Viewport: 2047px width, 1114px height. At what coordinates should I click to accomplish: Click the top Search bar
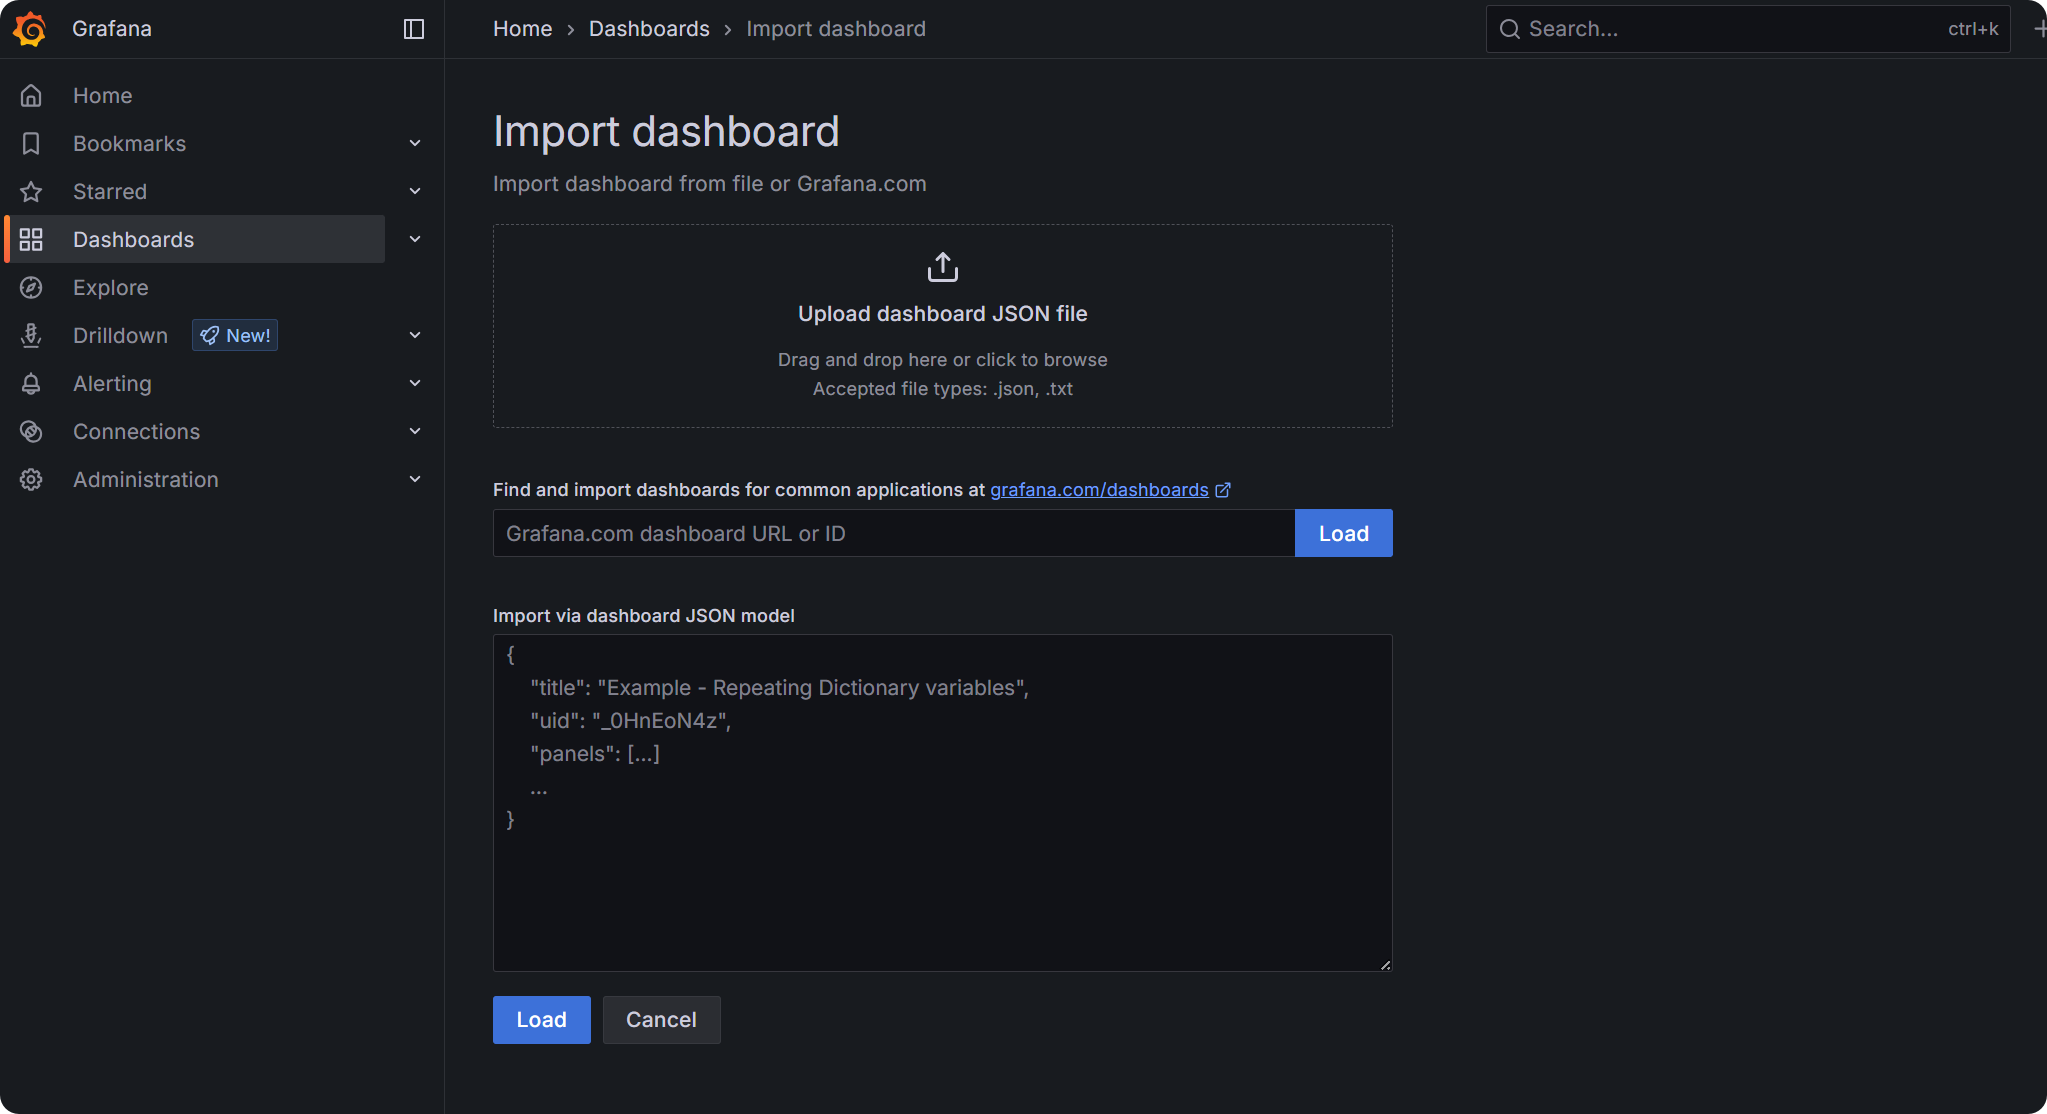pyautogui.click(x=1746, y=29)
